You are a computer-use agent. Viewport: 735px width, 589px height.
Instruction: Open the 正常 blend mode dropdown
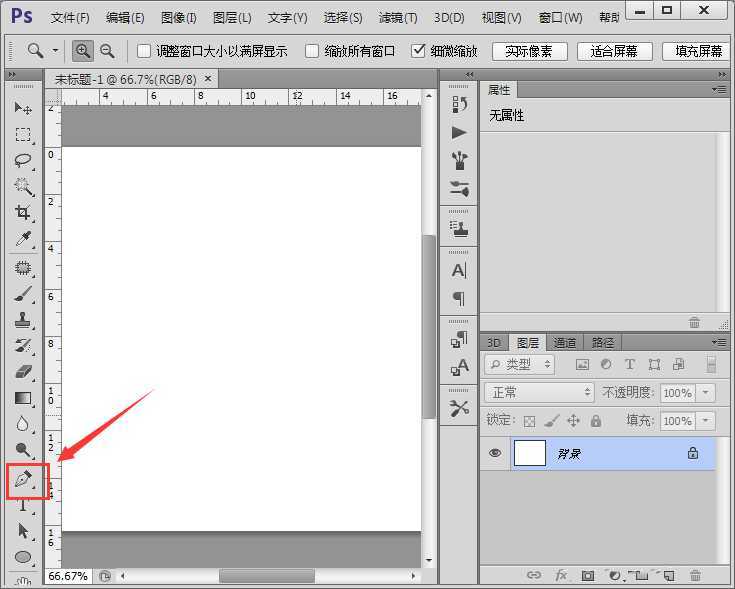point(539,393)
